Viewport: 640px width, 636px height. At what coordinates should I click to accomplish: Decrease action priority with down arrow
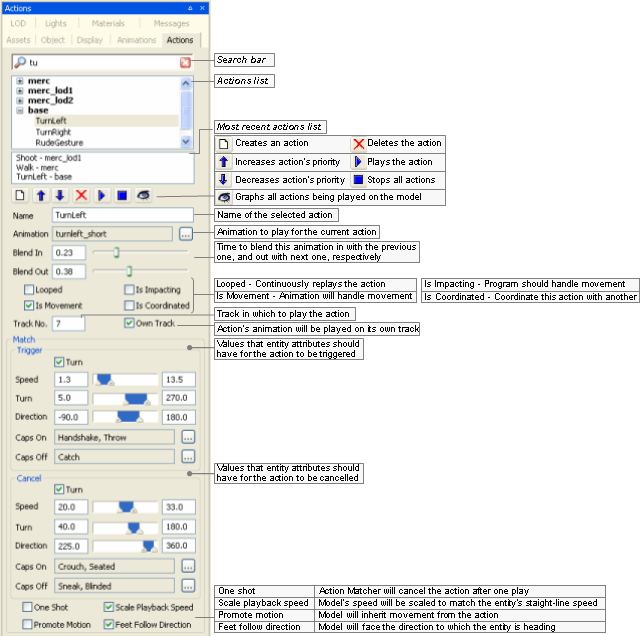60,196
